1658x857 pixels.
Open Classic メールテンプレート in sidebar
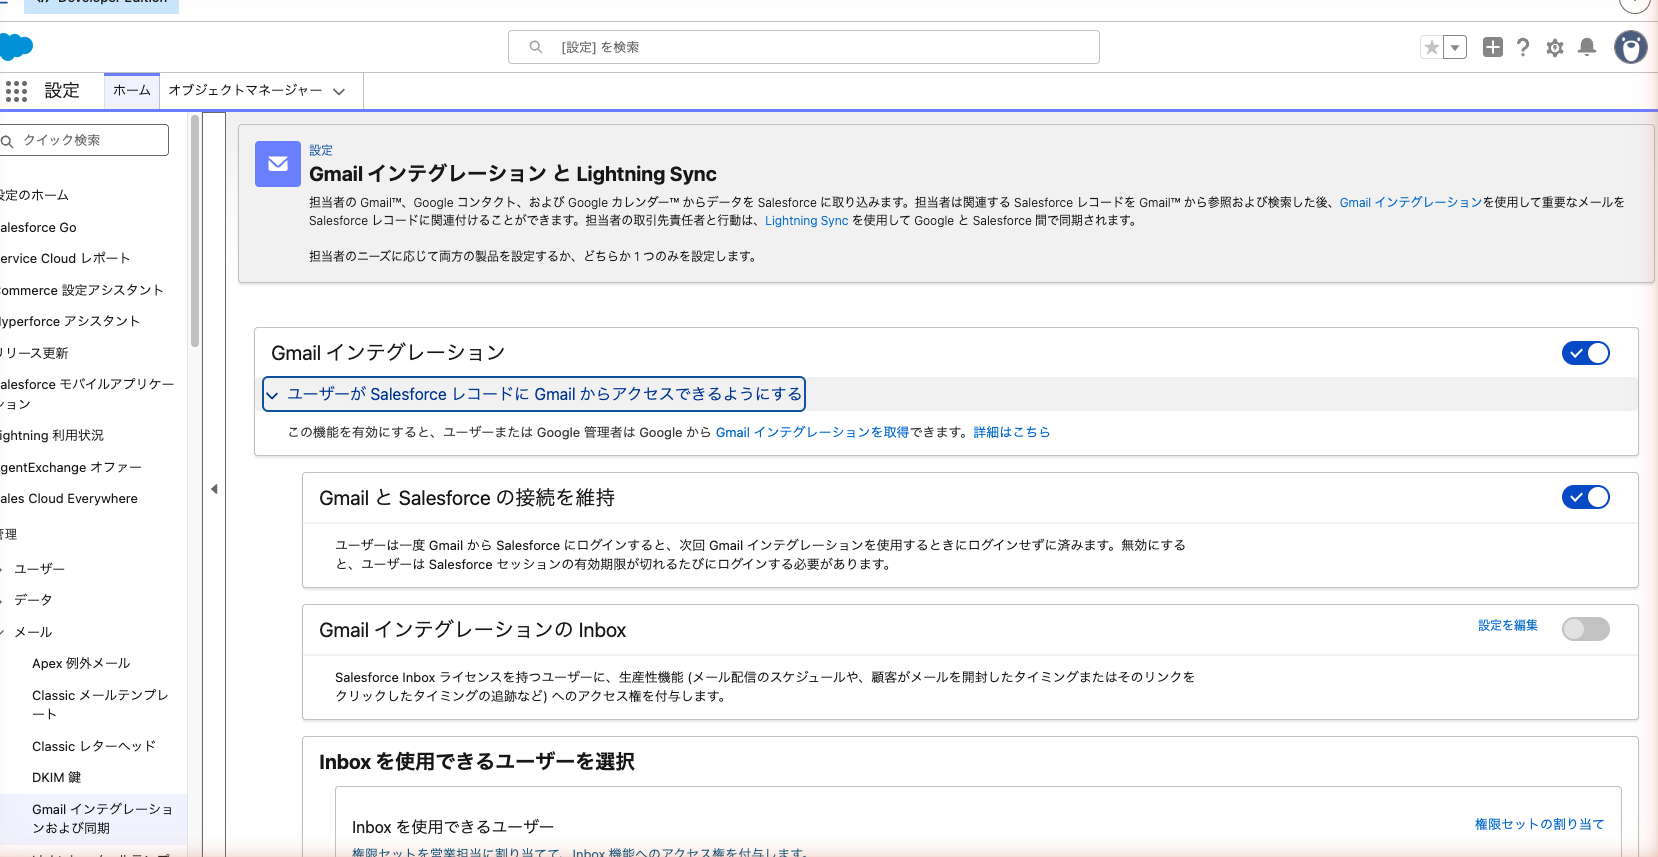point(100,704)
